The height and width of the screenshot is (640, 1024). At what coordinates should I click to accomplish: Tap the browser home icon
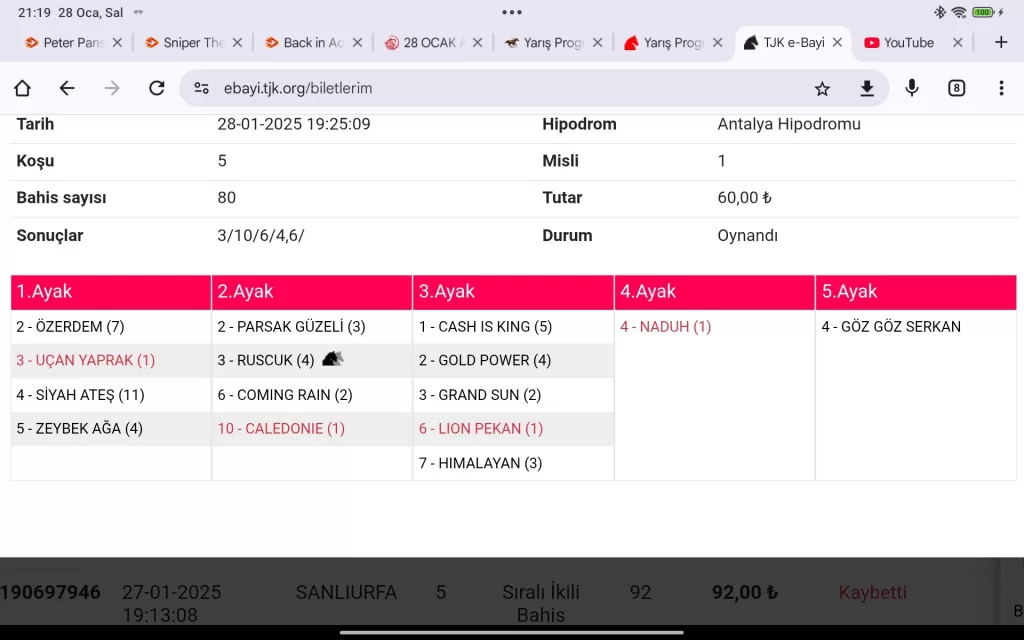[x=22, y=88]
